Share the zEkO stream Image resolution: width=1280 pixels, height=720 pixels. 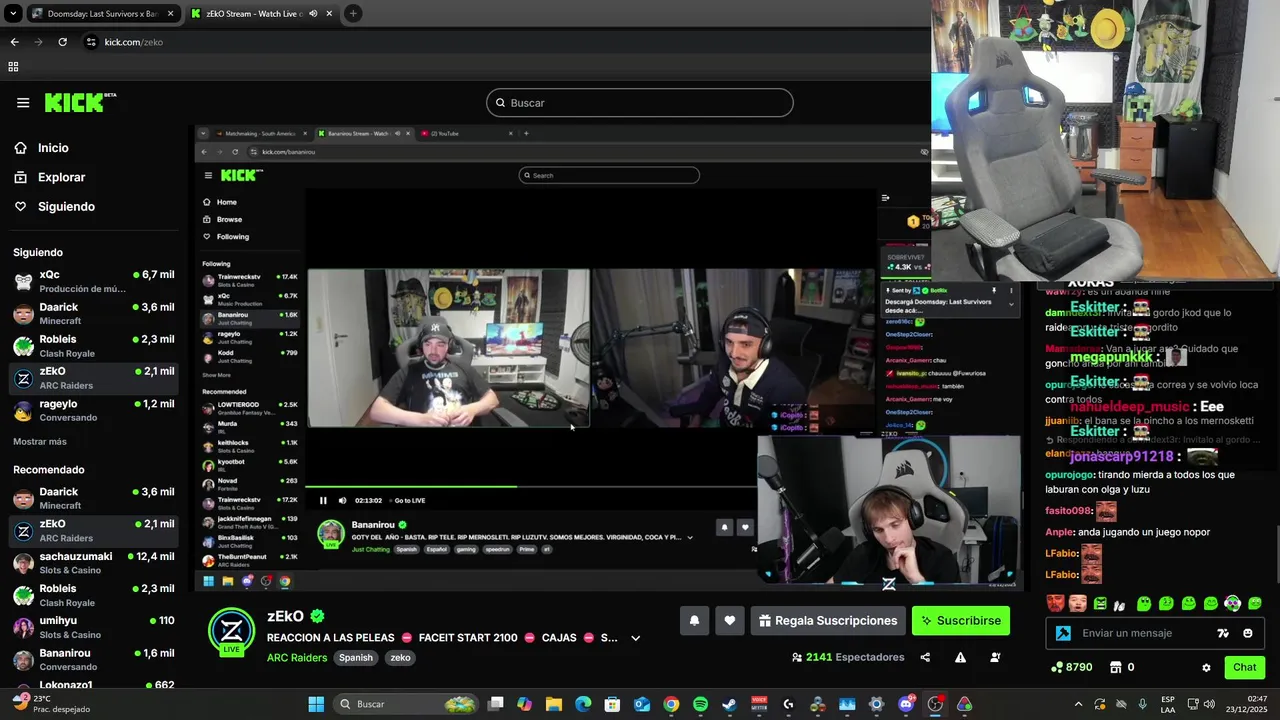point(925,658)
